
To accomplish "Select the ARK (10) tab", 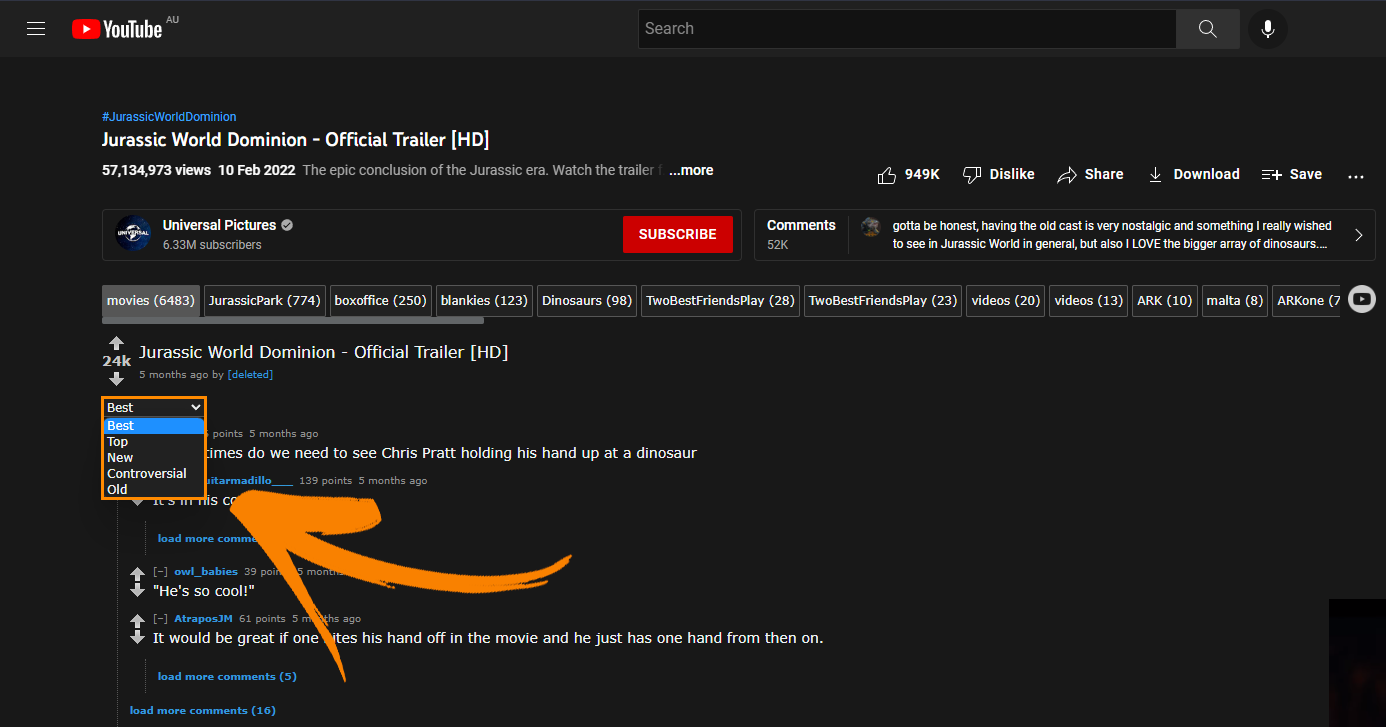I will click(1165, 301).
